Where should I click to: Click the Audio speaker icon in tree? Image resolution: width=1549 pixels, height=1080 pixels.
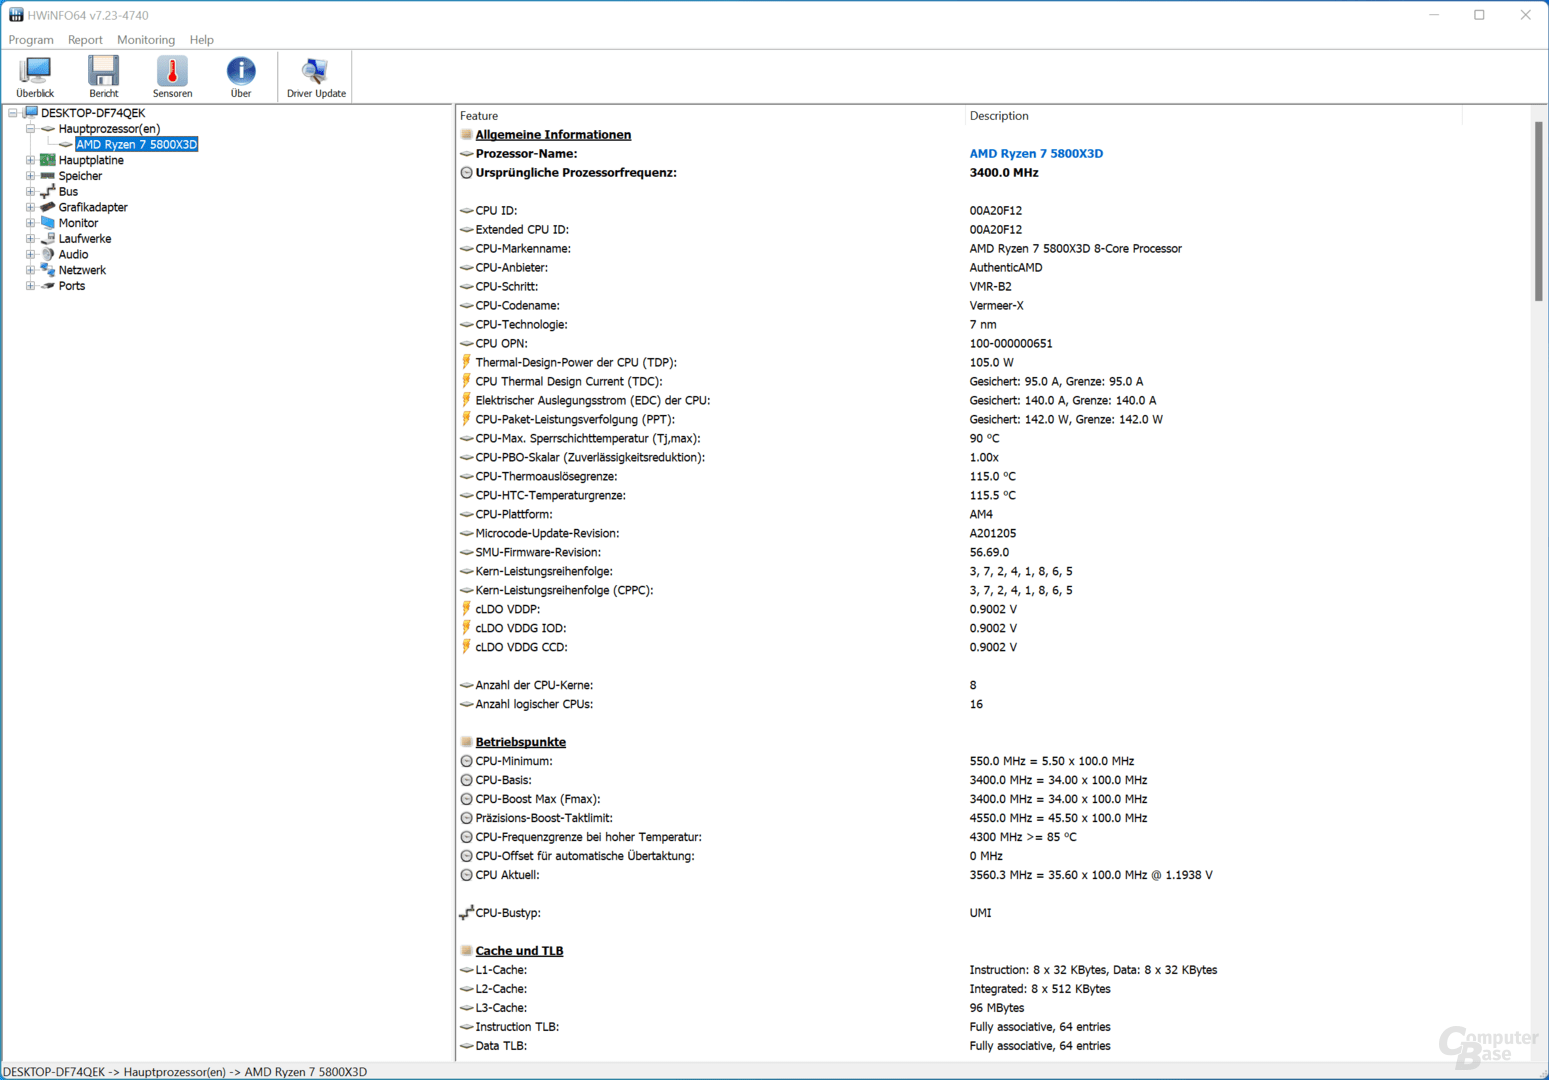point(47,254)
